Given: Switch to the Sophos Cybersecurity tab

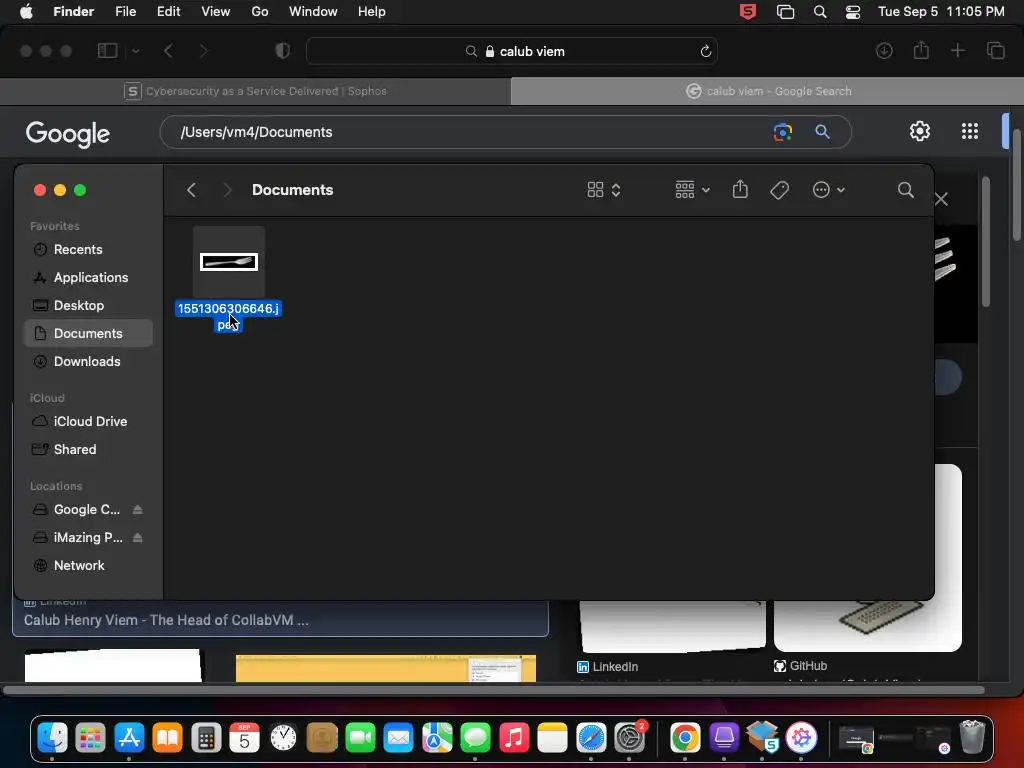Looking at the screenshot, I should pos(255,91).
